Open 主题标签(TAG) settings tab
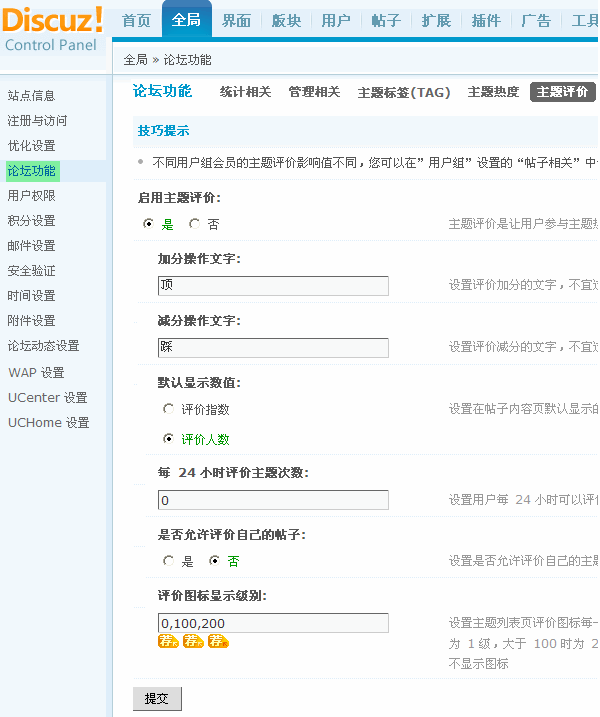Image resolution: width=600 pixels, height=717 pixels. pyautogui.click(x=404, y=92)
